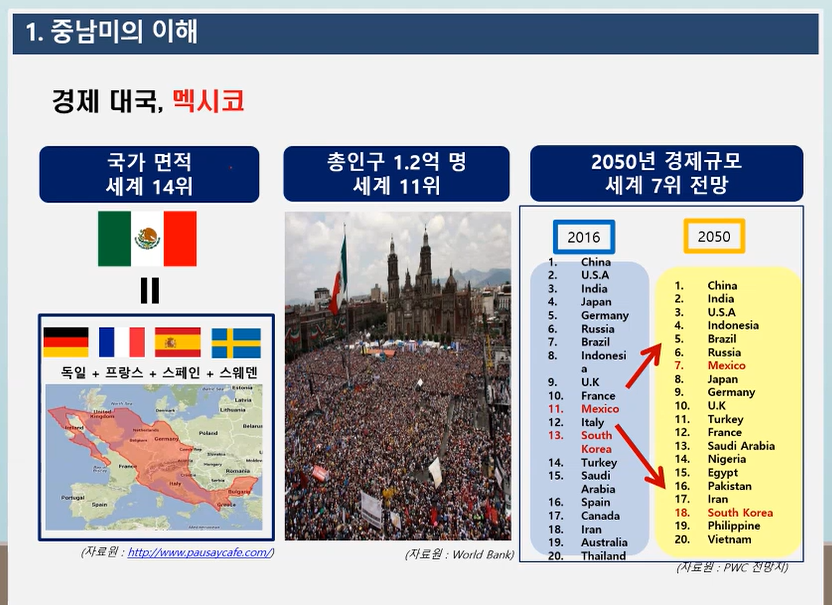Click the '국가 면적 세계 14위' banner
Viewport: 832px width, 605px height.
tap(149, 174)
